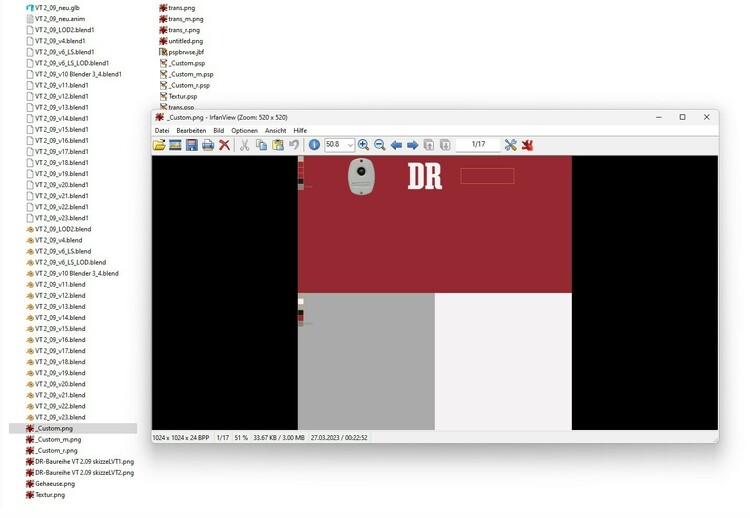Select the VT 2_09_v10 Blender 3_4.blend file
Viewport: 750px width, 518px height.
coord(77,273)
